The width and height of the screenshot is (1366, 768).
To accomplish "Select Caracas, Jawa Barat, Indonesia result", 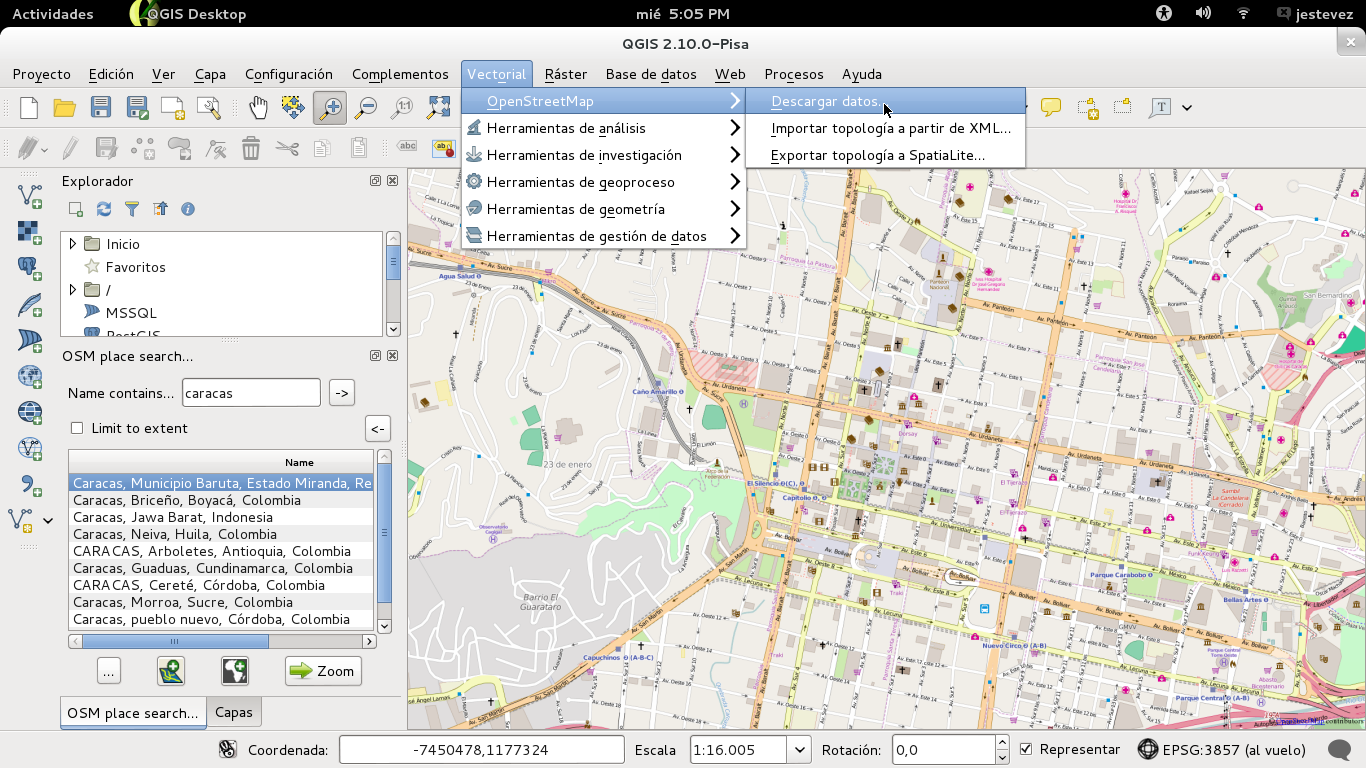I will [221, 517].
